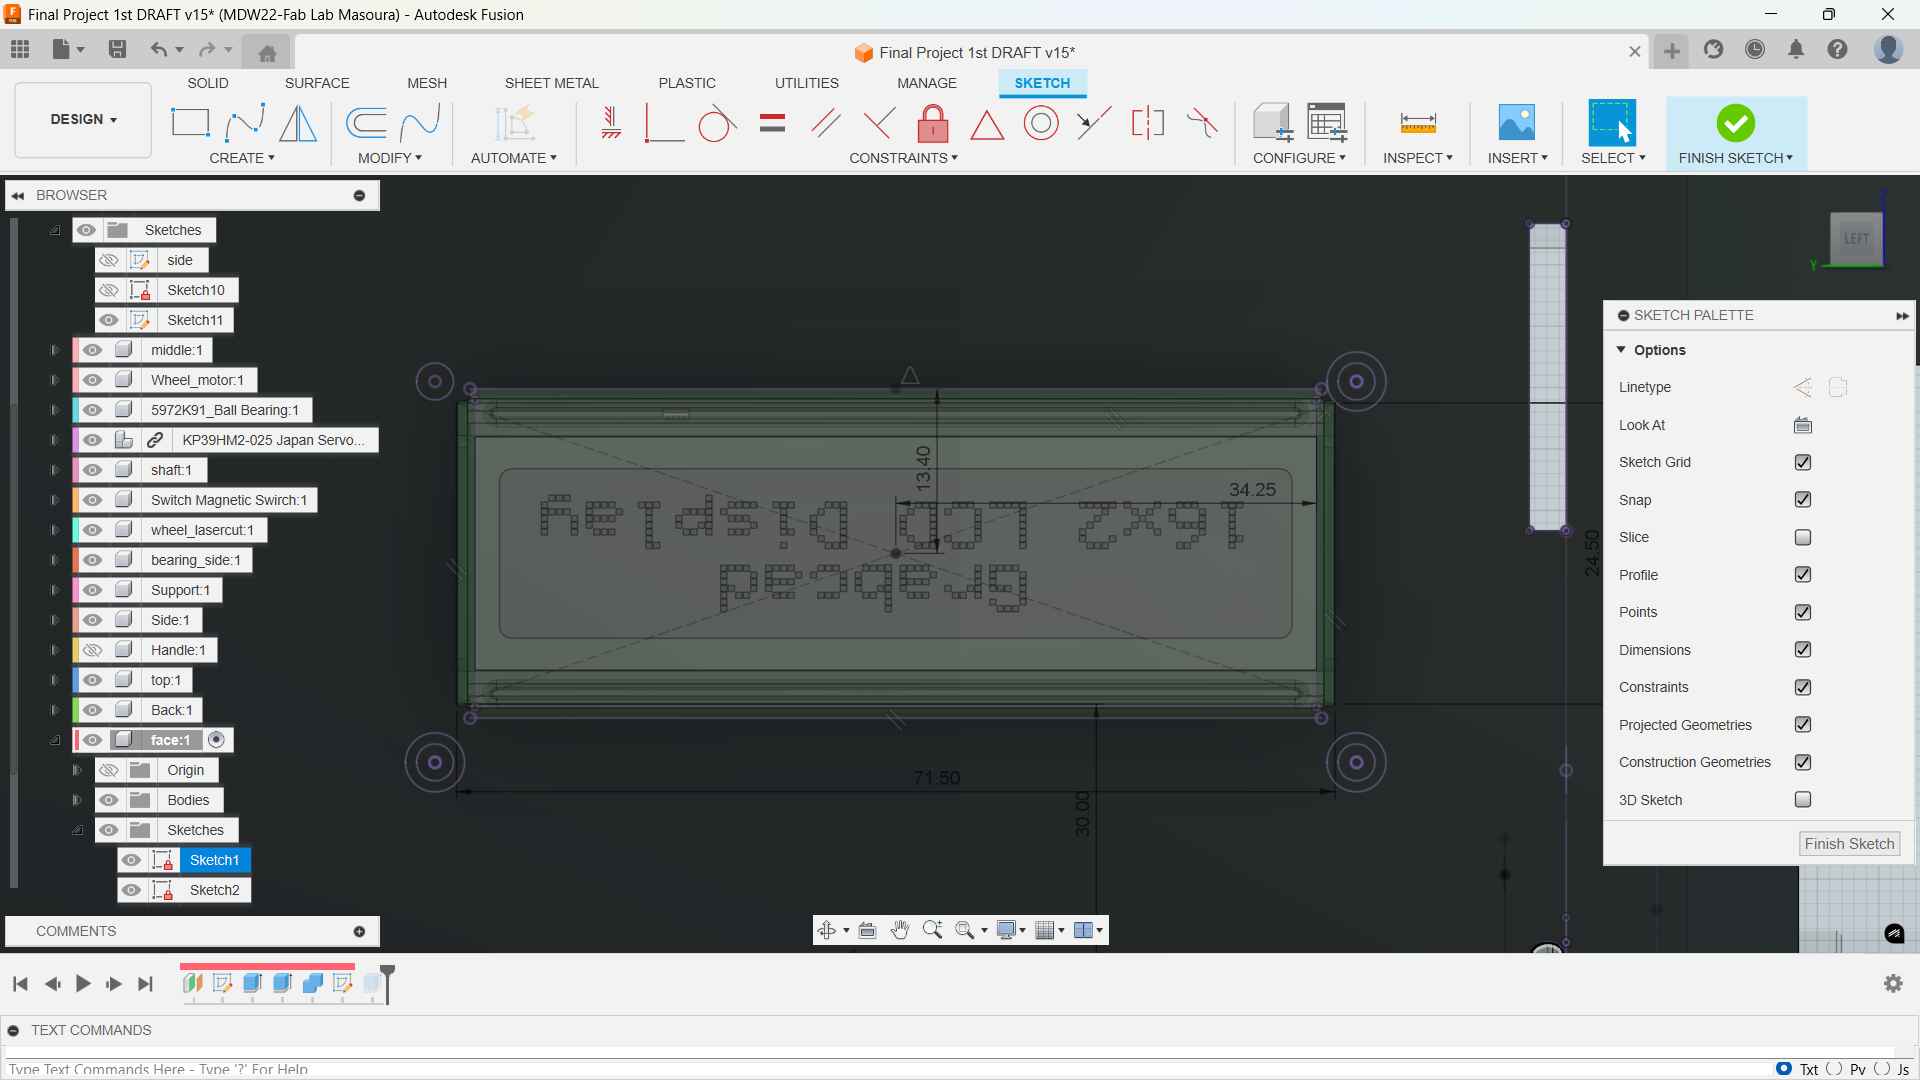
Task: Click the Look At icon in palette
Action: point(1803,425)
